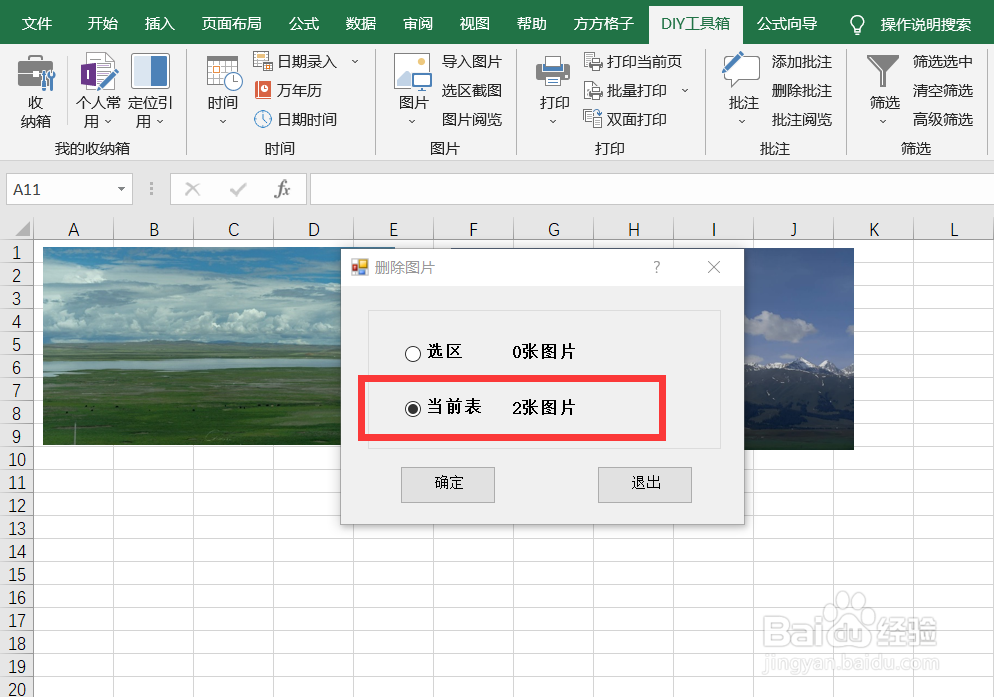The height and width of the screenshot is (697, 994).
Task: Select the 当前表 radio button
Action: [412, 407]
